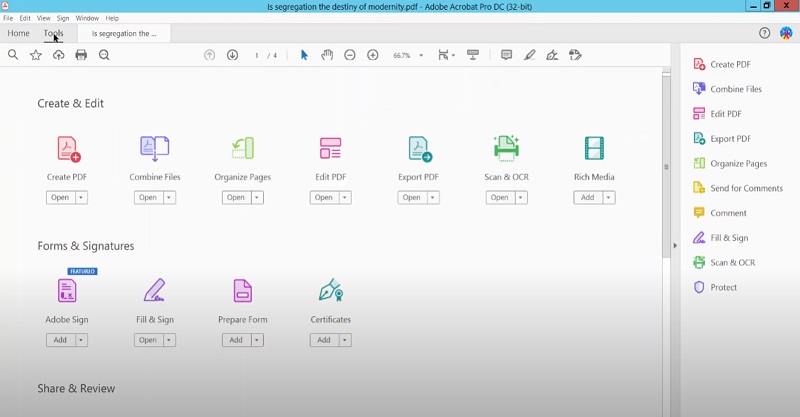Go to previous page with up arrow
This screenshot has height=417, width=800.
click(x=209, y=55)
